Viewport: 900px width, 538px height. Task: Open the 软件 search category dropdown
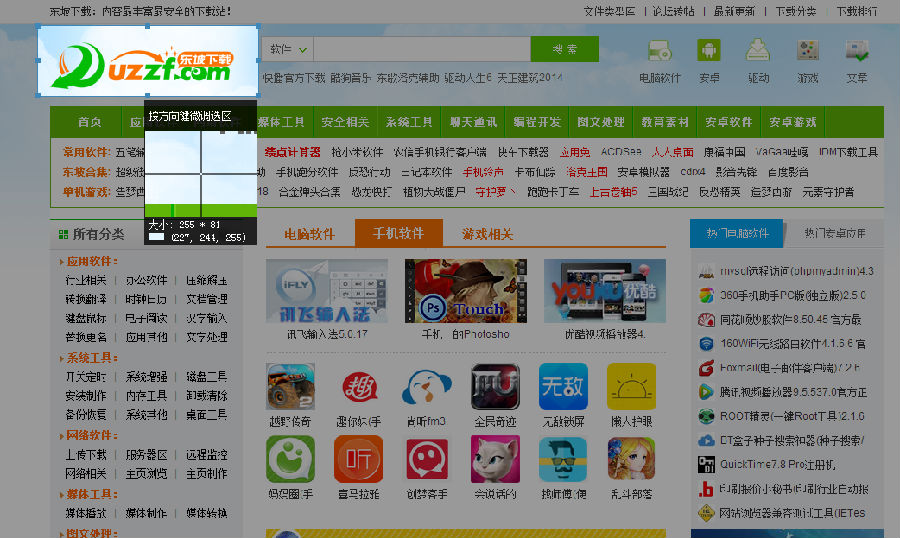coord(288,49)
